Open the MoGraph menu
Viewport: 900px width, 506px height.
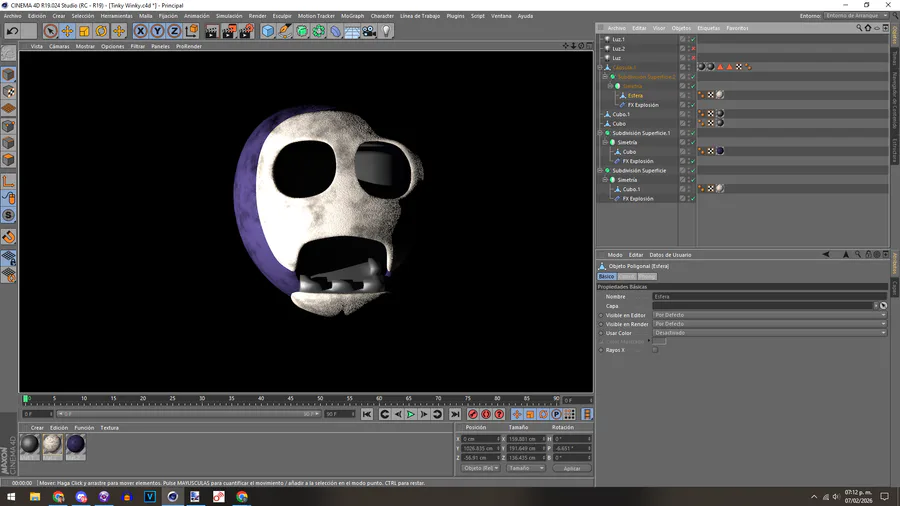pos(352,16)
